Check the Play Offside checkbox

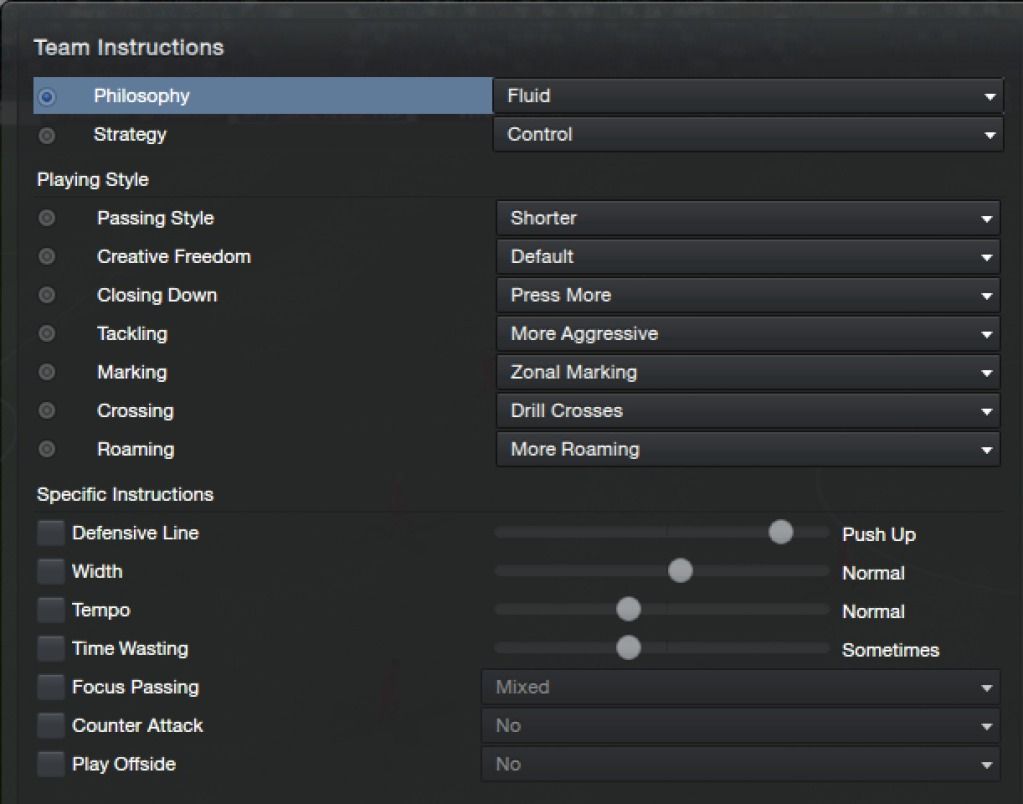pyautogui.click(x=51, y=764)
